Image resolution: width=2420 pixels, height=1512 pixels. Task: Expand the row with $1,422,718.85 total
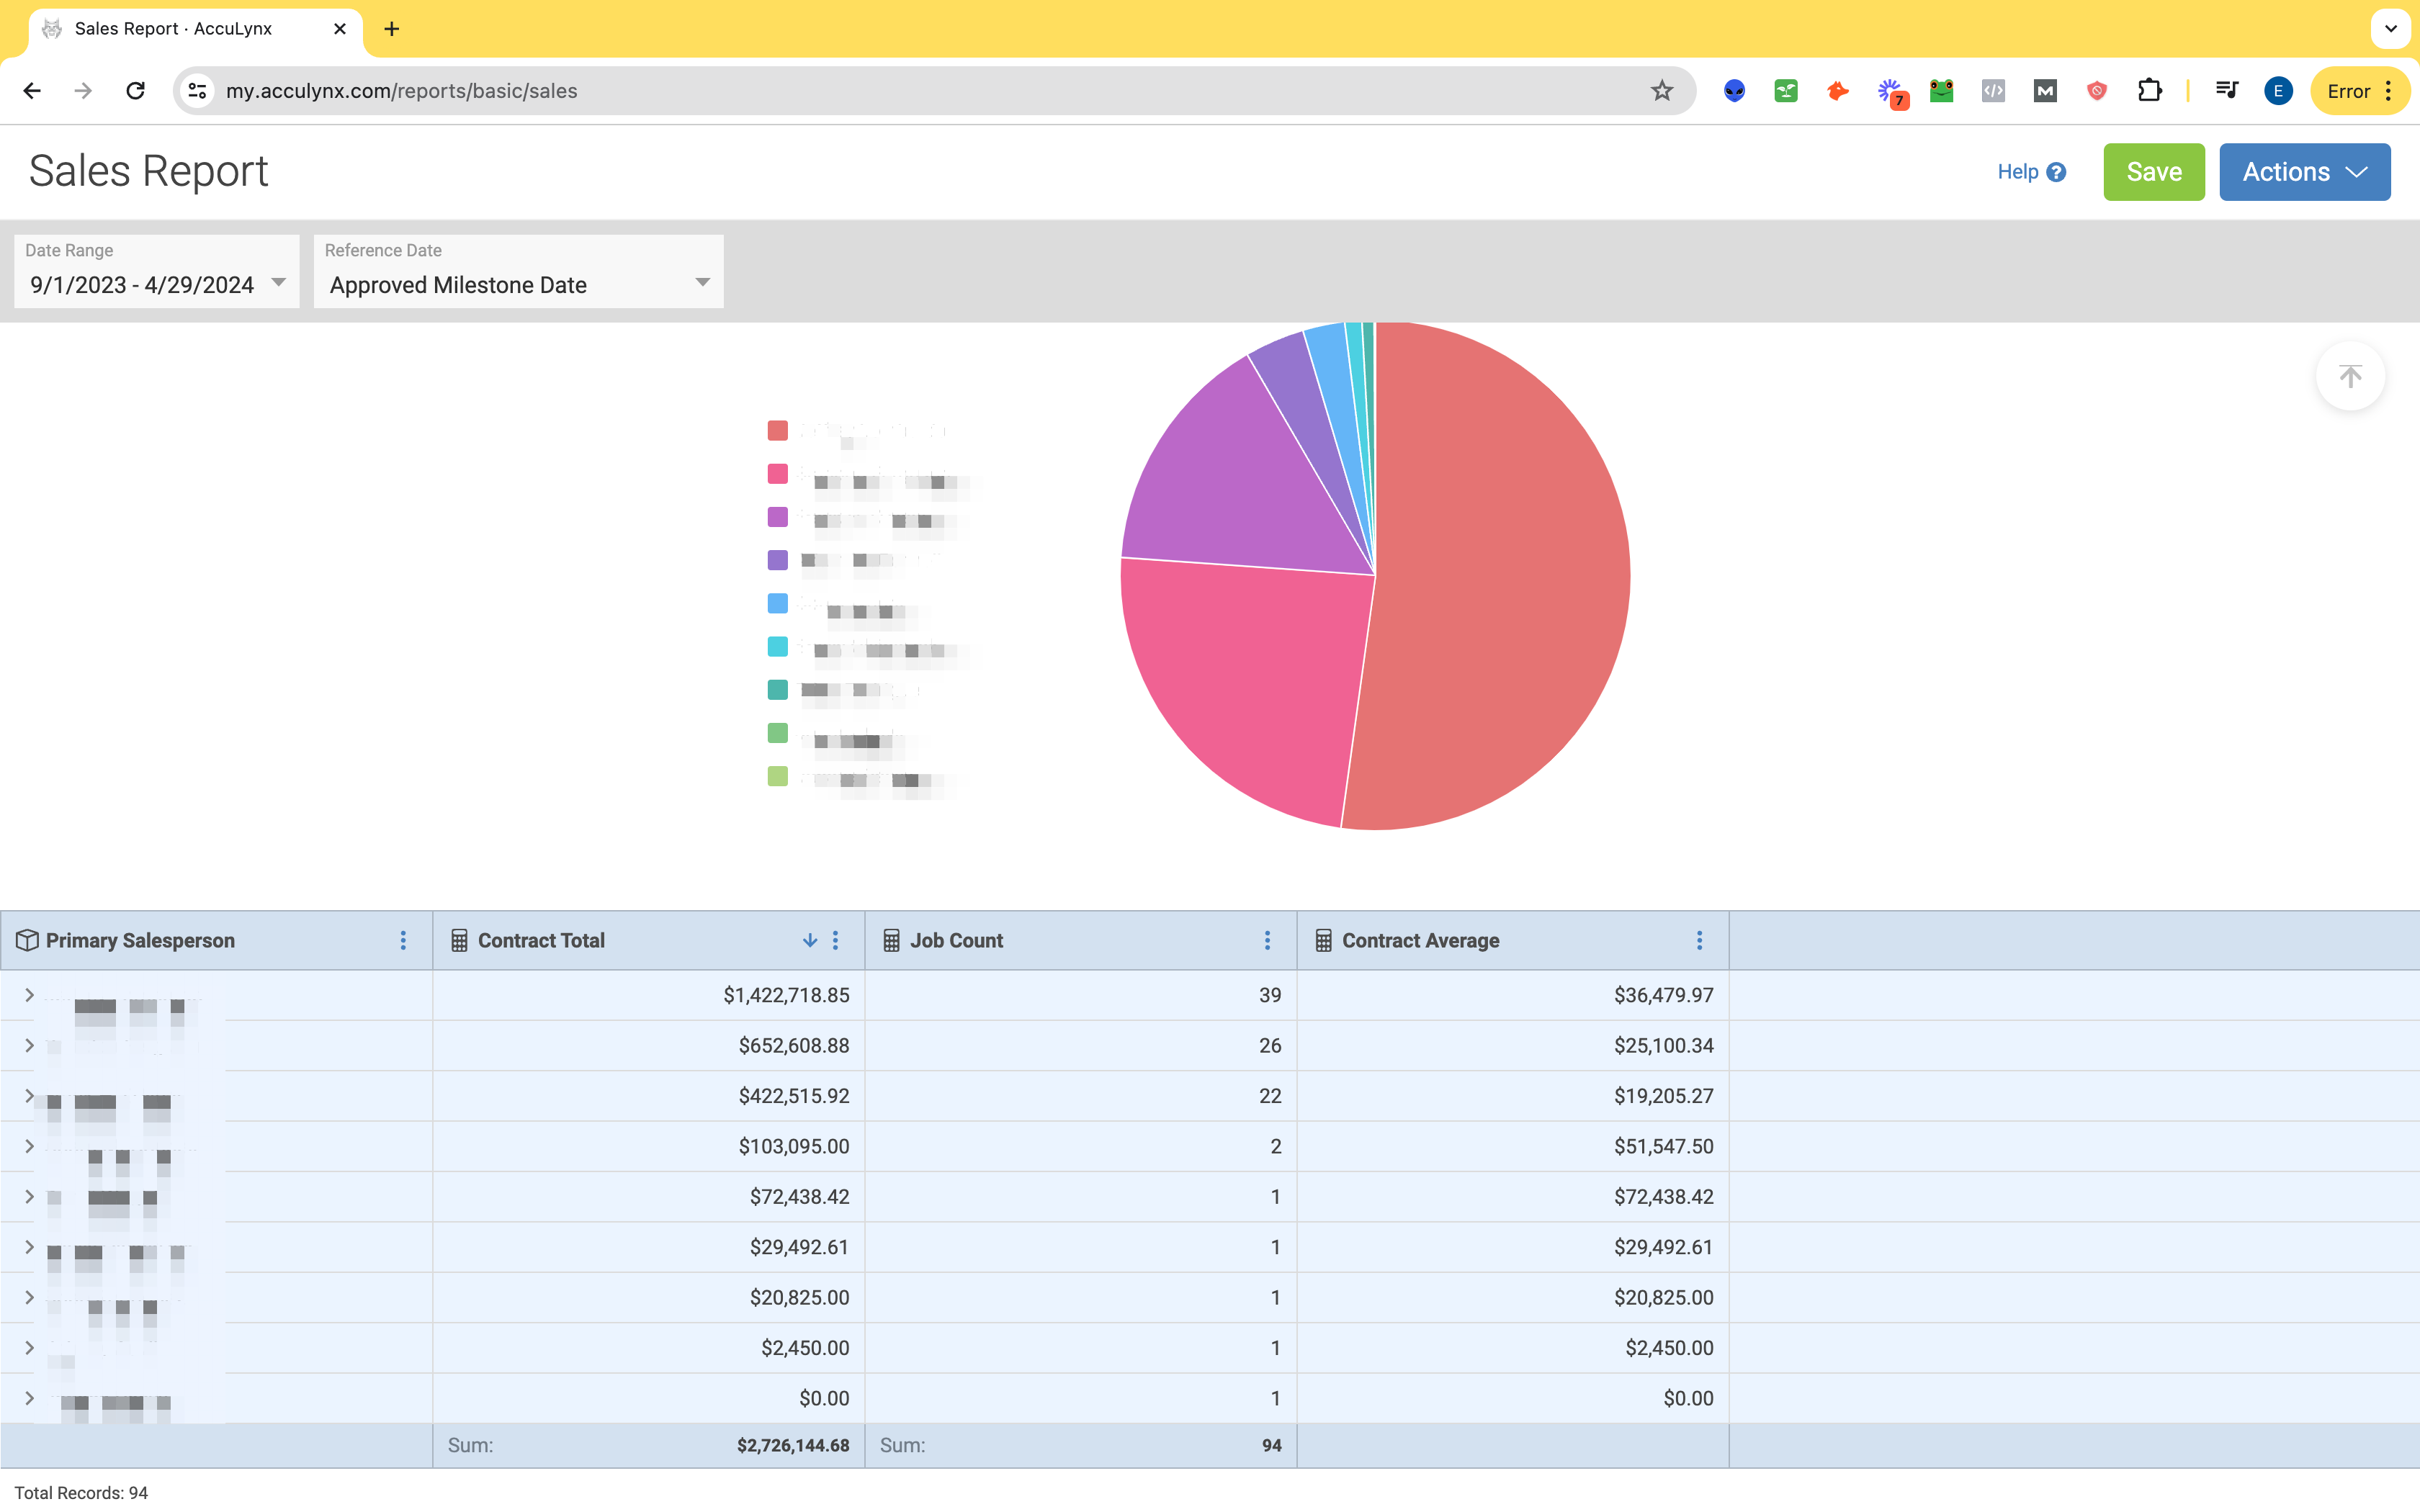(x=29, y=995)
